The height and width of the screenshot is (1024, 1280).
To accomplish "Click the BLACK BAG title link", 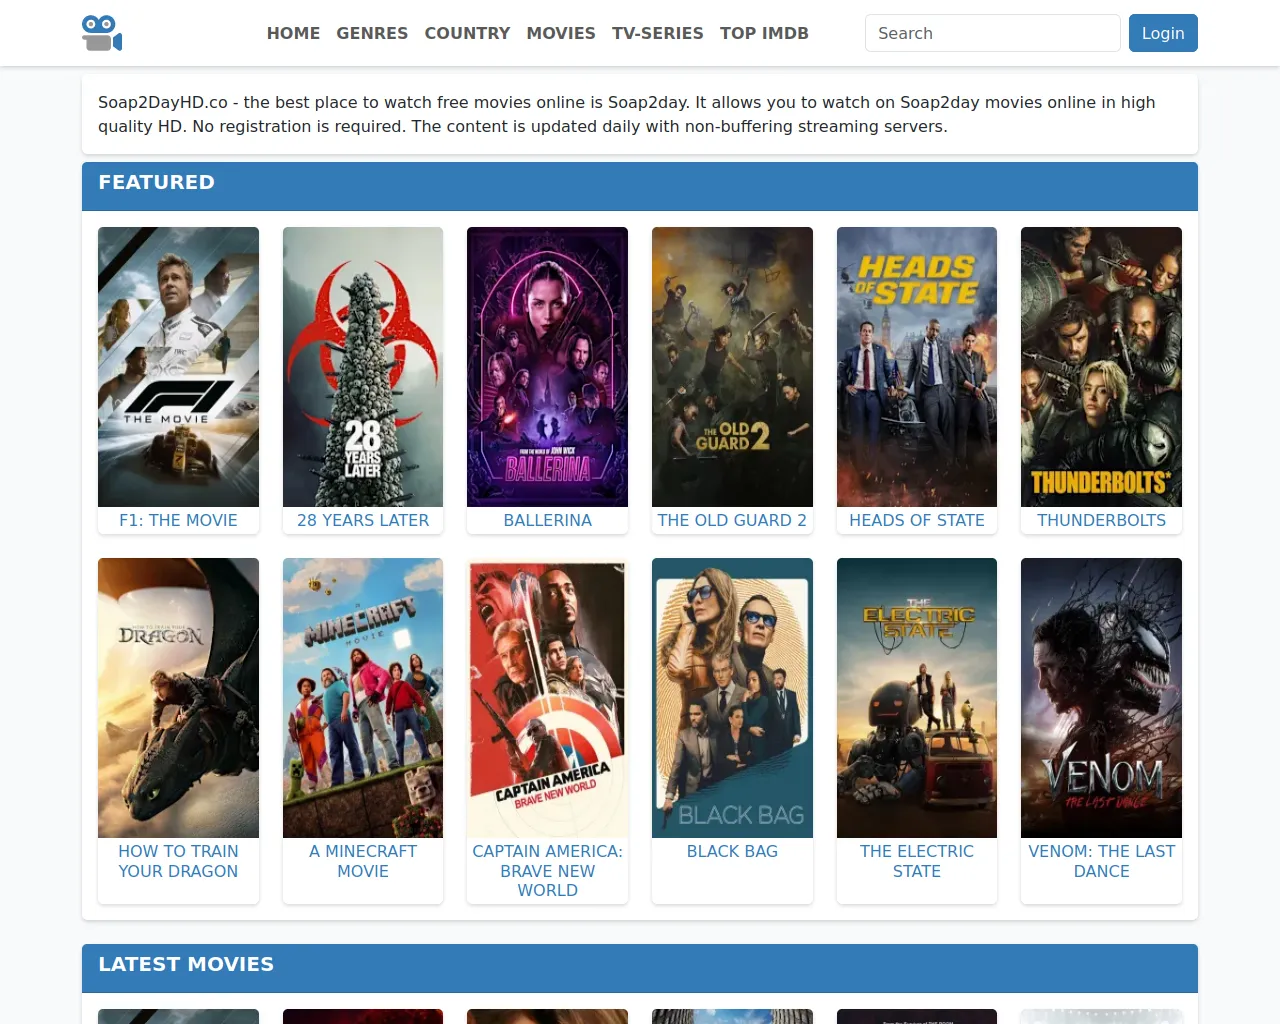I will pos(732,851).
